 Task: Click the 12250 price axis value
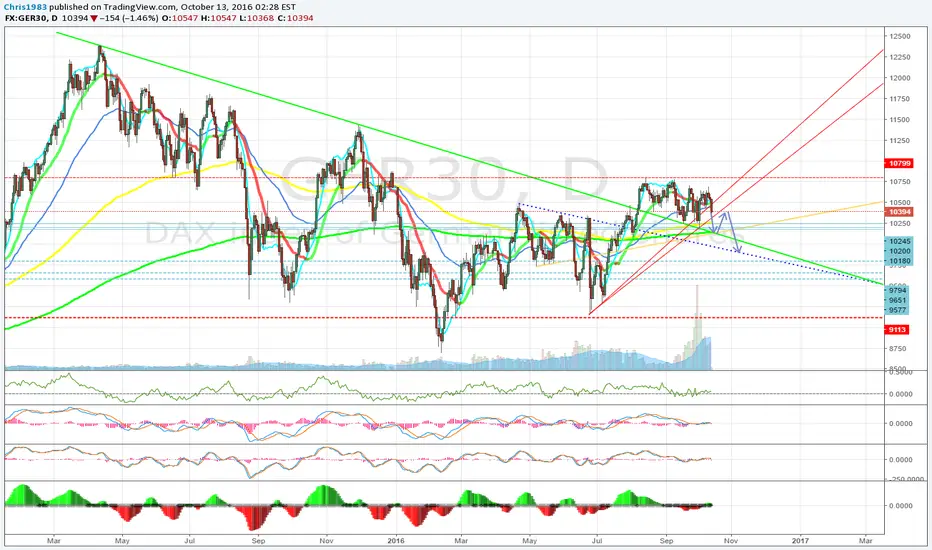900,57
